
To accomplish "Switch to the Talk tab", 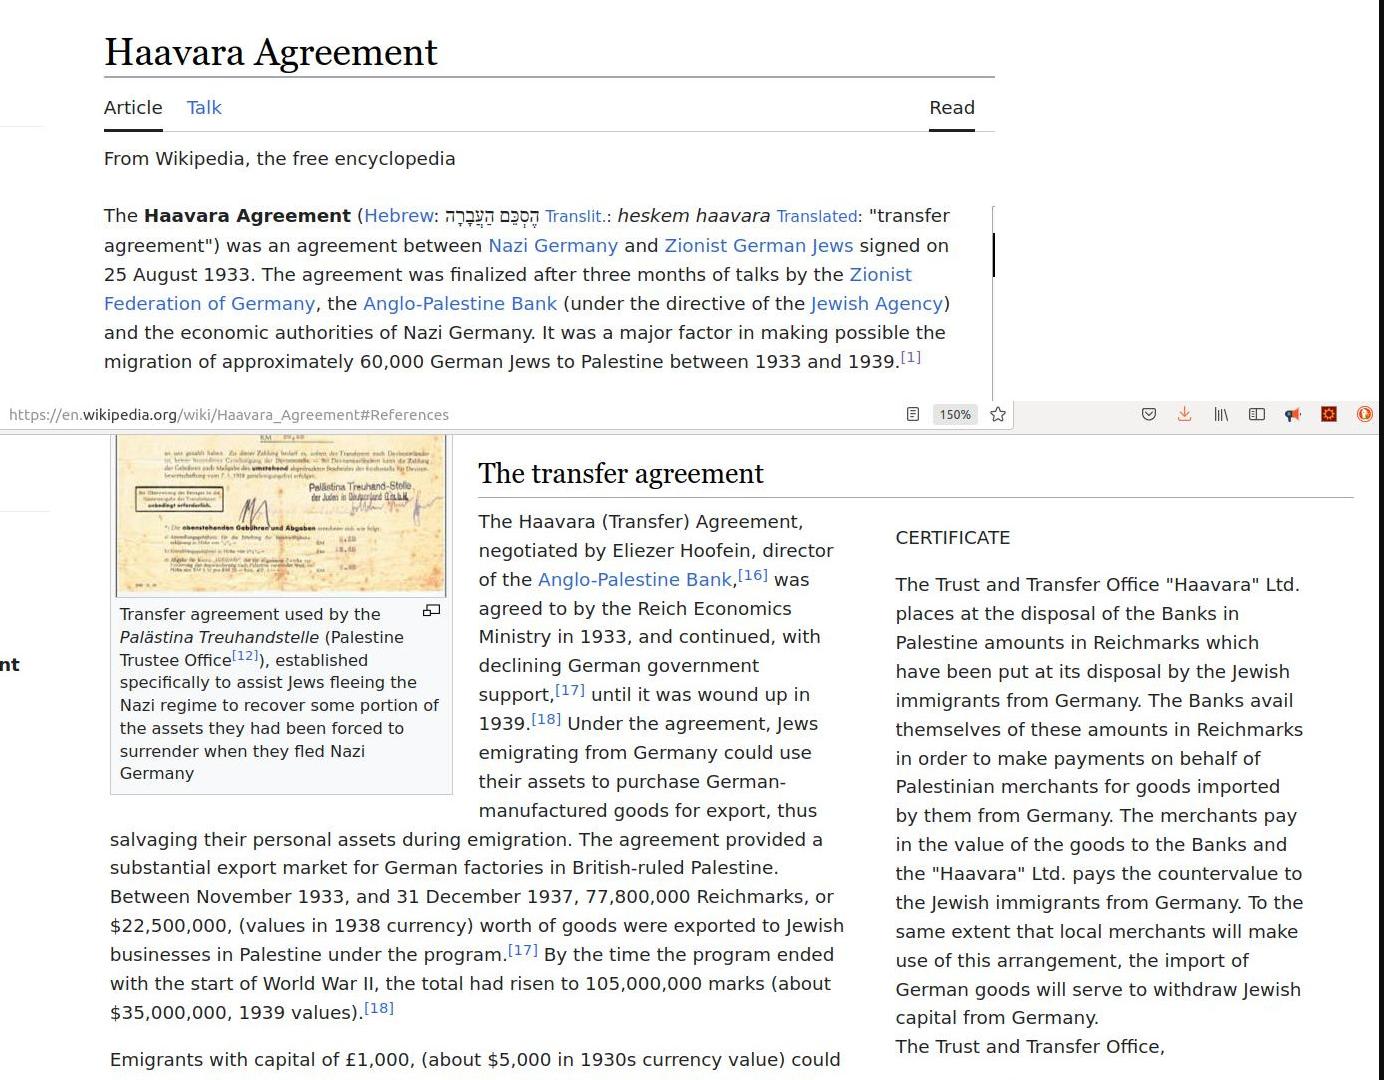I will pyautogui.click(x=204, y=108).
